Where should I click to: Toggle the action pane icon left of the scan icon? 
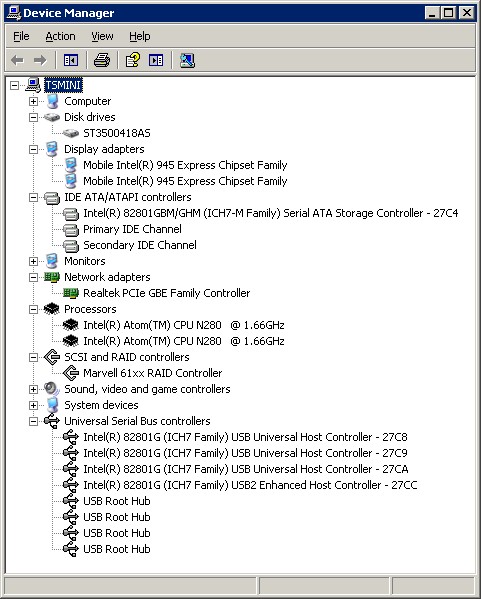click(x=156, y=60)
